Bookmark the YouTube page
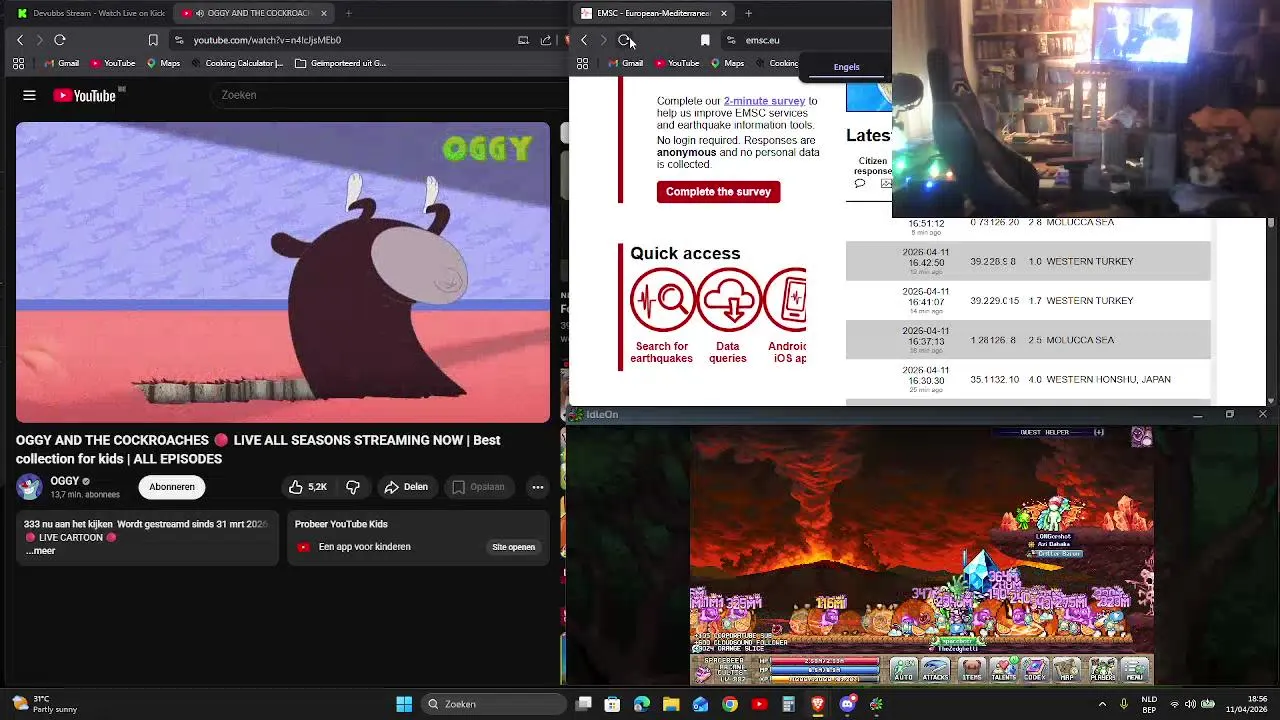This screenshot has width=1280, height=720. (x=153, y=40)
